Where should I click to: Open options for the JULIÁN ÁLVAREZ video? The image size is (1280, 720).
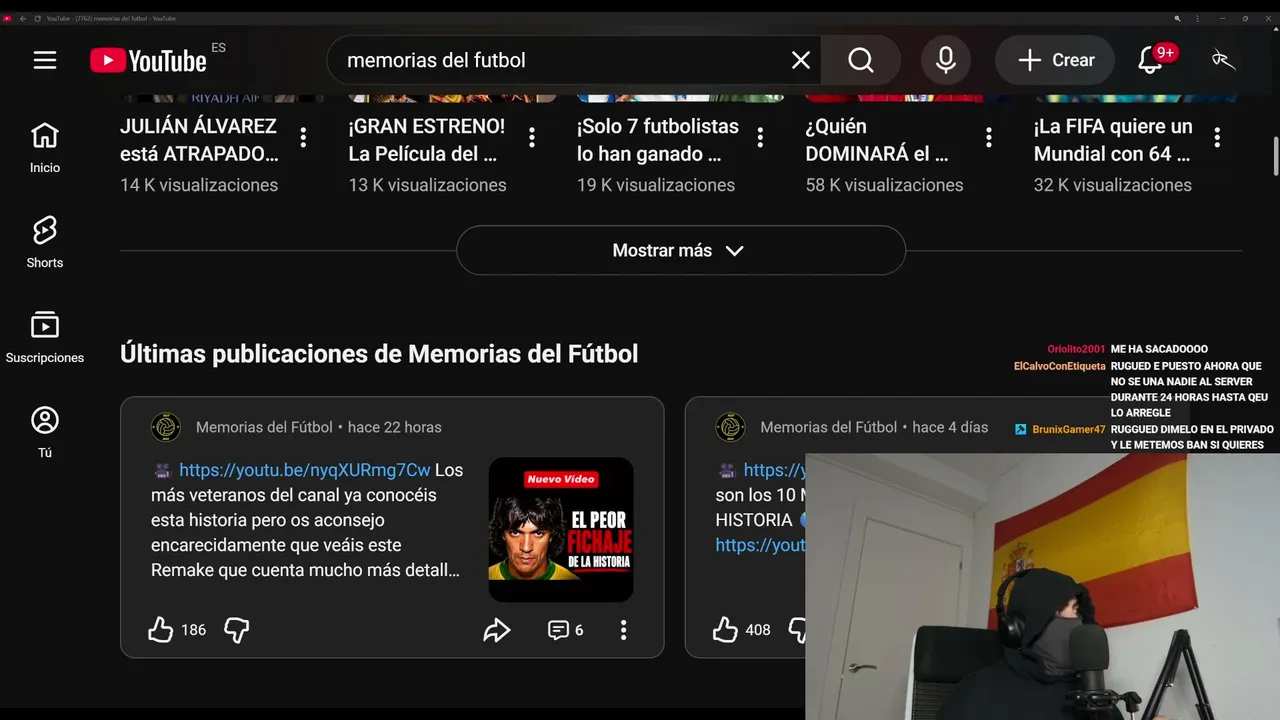click(x=303, y=137)
